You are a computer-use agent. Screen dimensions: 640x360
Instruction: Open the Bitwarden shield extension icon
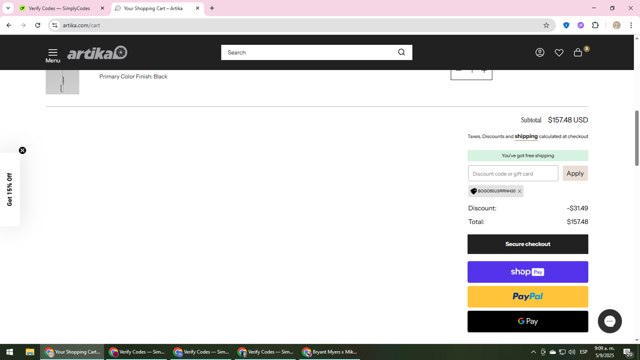(x=566, y=25)
